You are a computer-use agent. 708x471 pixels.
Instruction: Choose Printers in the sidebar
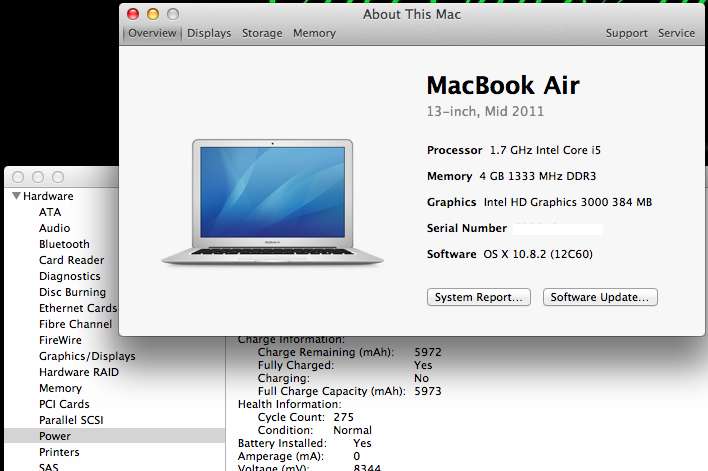(60, 452)
